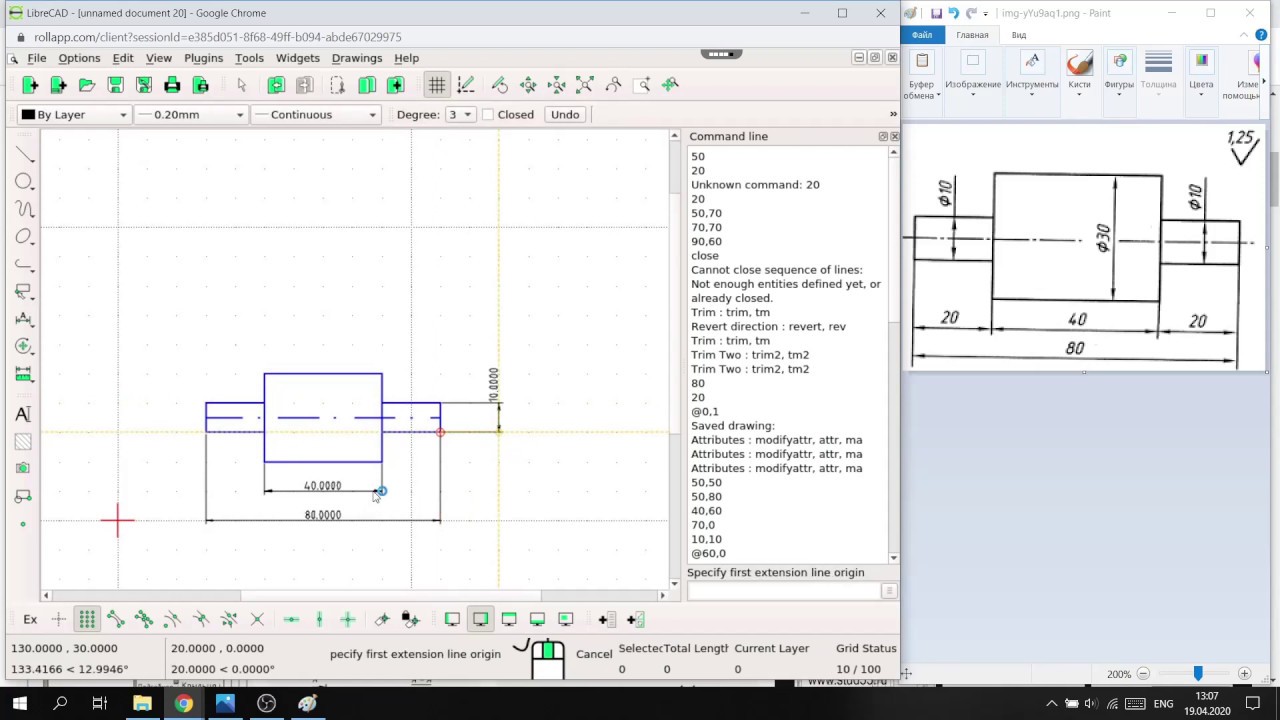Float the Command line dock panel
The image size is (1280, 720).
(x=883, y=136)
